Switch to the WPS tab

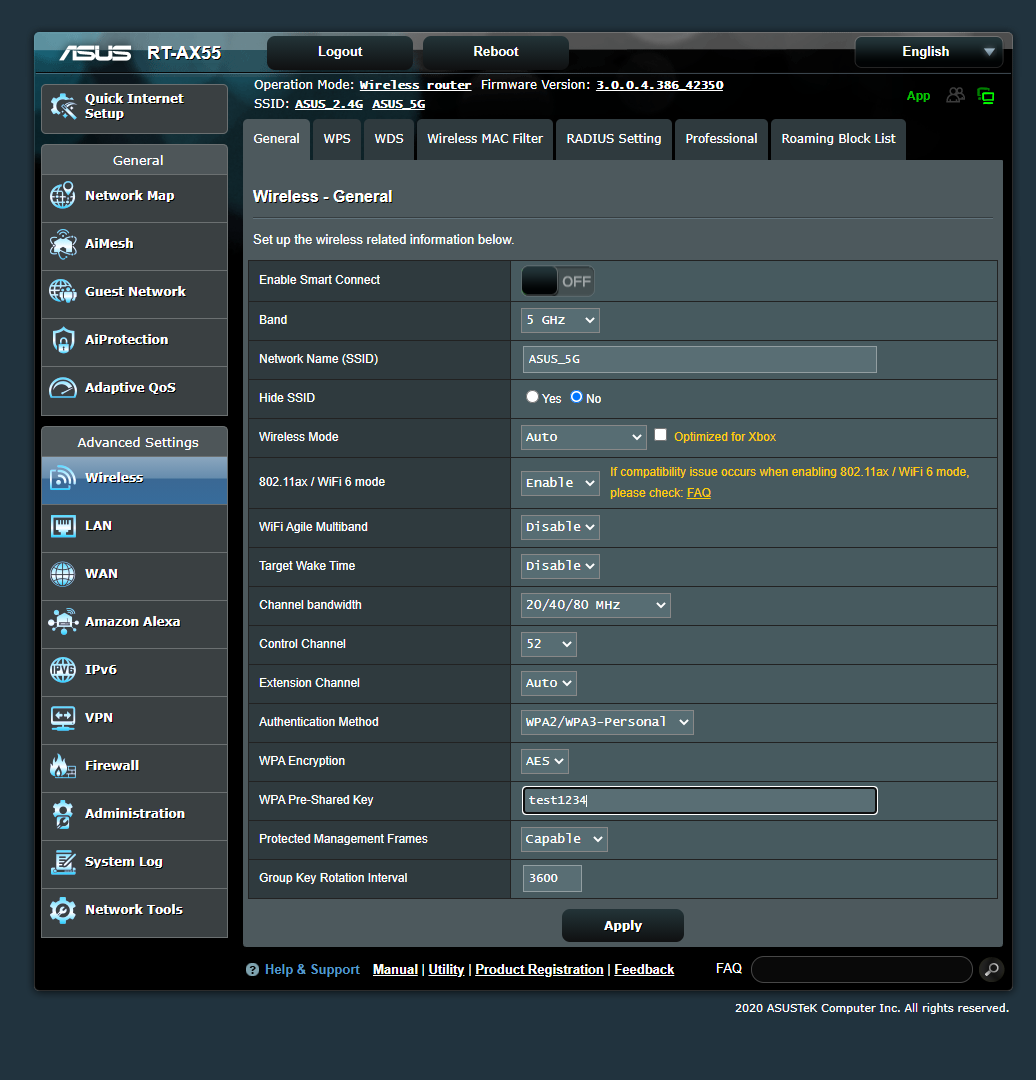click(x=337, y=139)
